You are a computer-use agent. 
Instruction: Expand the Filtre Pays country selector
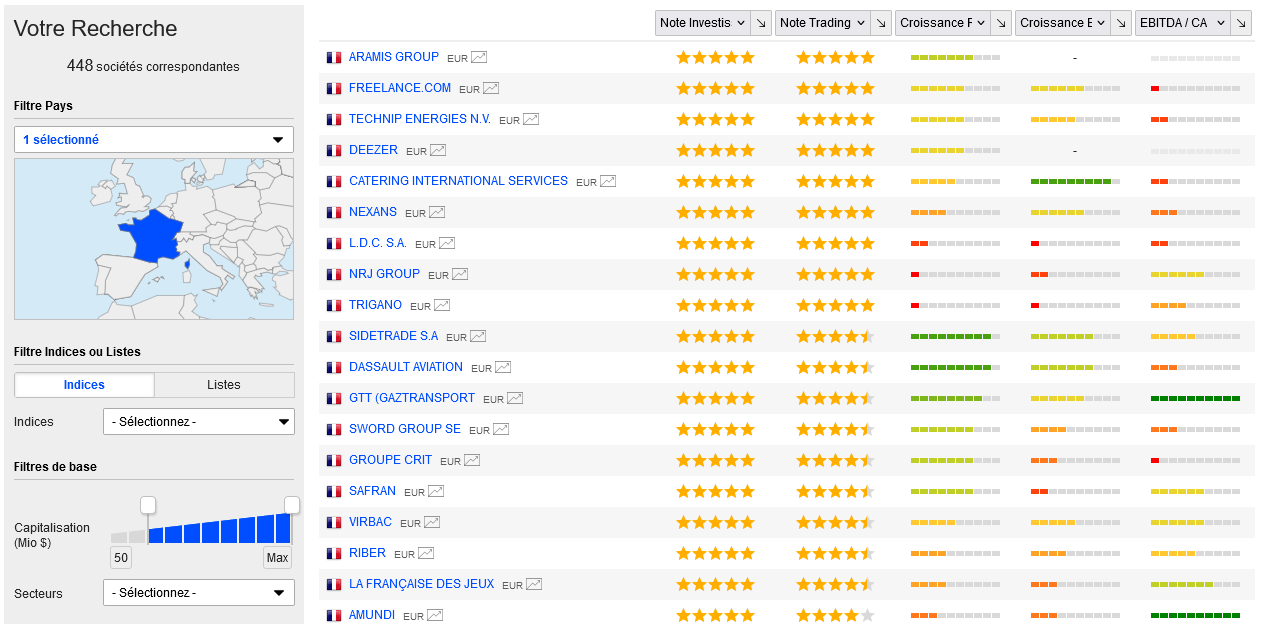[154, 140]
